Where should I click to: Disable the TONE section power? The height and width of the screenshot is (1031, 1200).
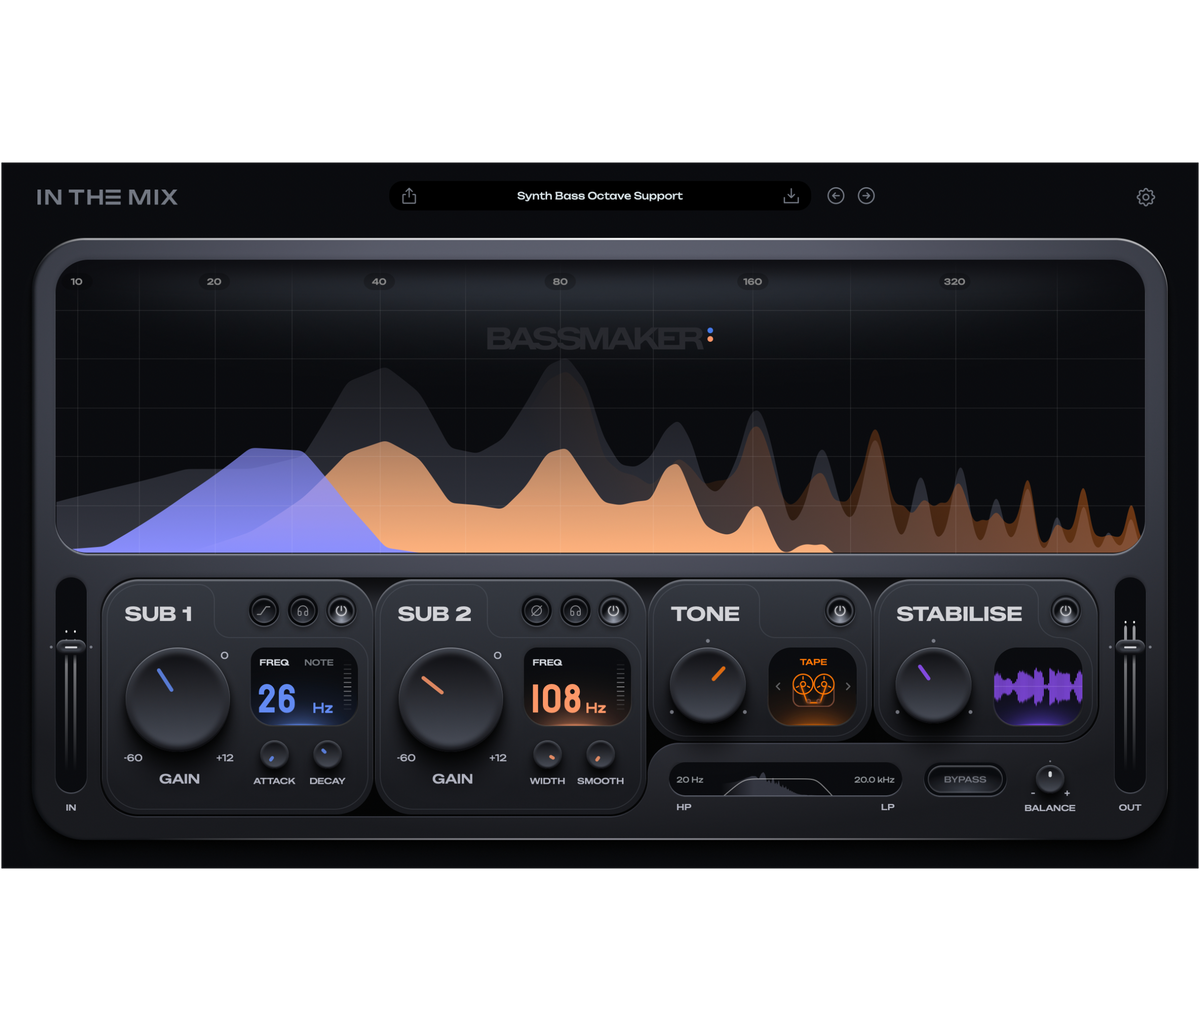[840, 610]
